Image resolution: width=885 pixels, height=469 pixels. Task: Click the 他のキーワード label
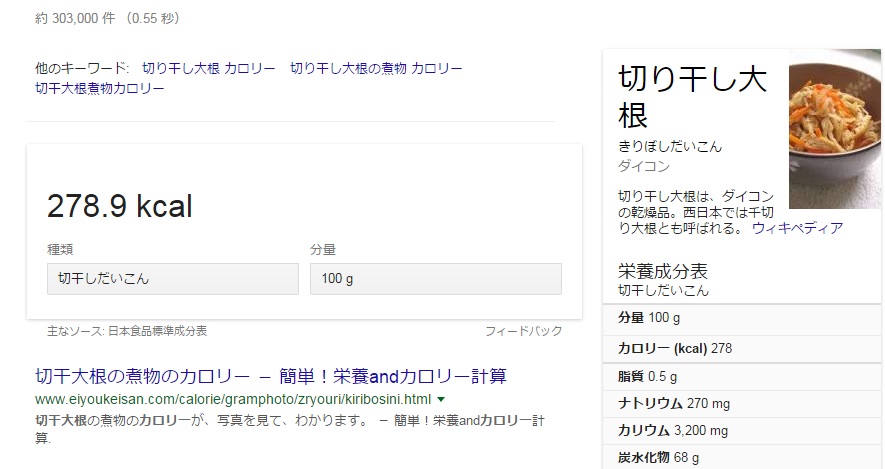click(82, 68)
